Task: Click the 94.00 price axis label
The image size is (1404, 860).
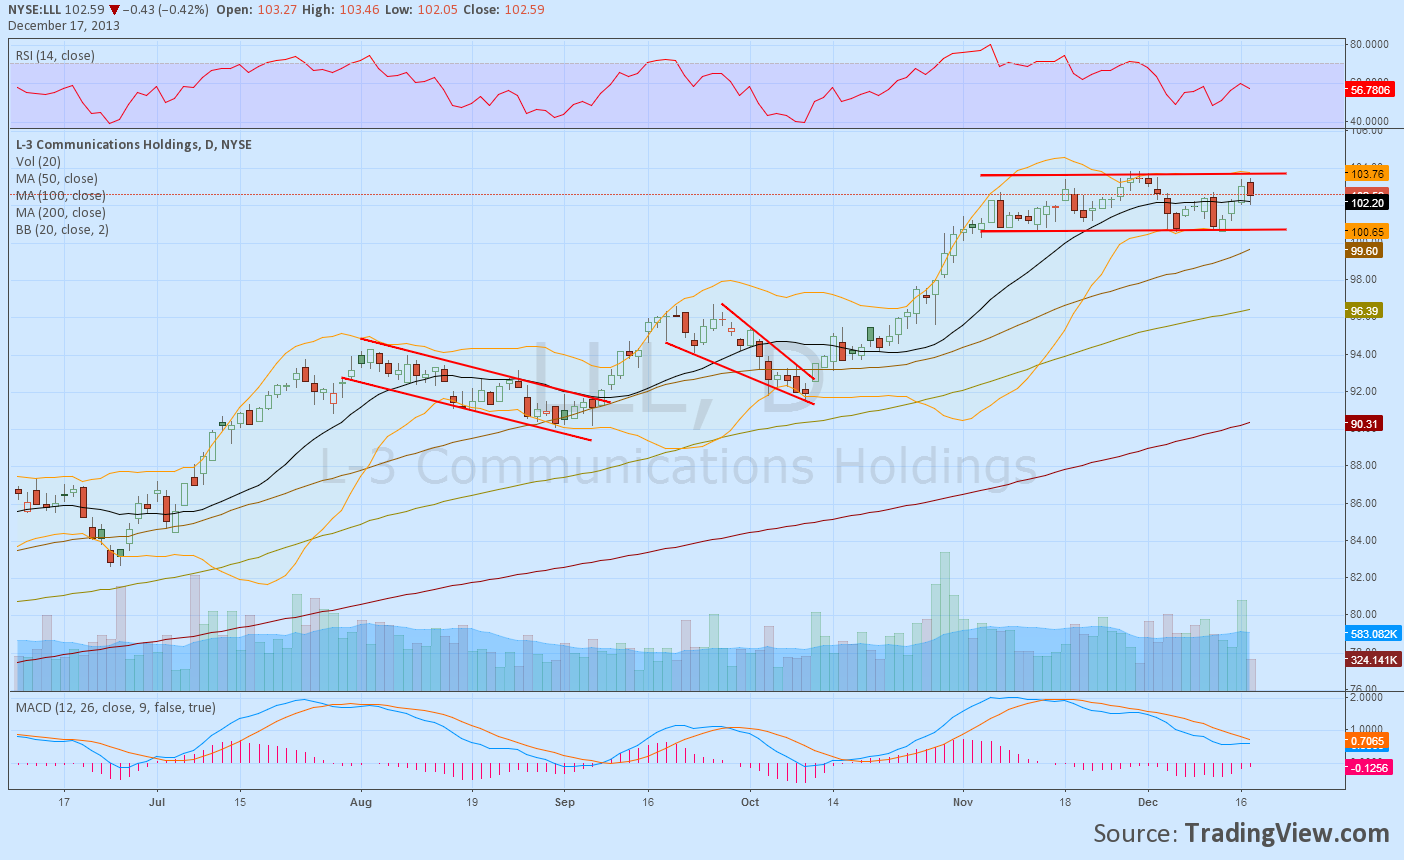Action: [x=1363, y=355]
